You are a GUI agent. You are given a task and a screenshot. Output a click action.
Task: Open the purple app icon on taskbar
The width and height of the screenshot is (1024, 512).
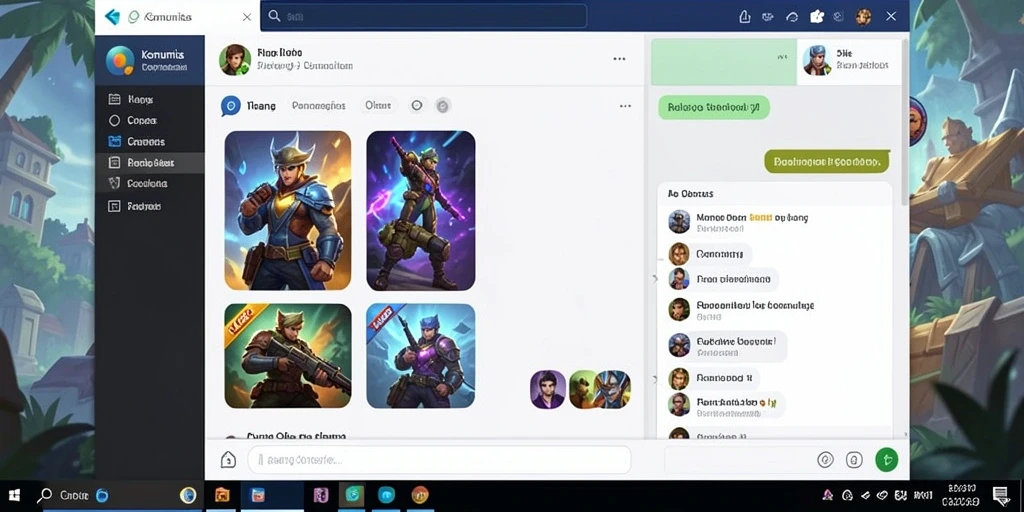[x=321, y=496]
